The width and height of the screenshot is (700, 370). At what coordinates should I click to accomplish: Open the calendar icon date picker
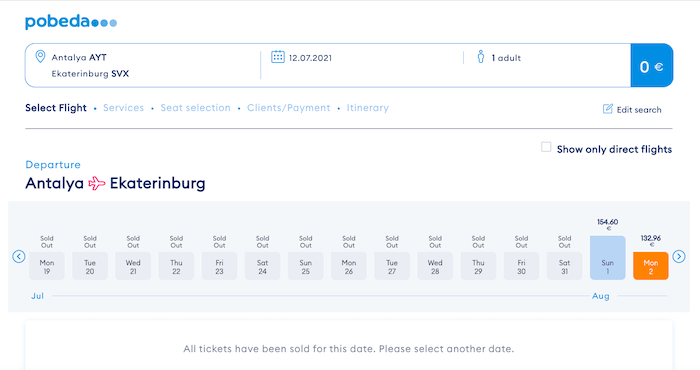(278, 57)
